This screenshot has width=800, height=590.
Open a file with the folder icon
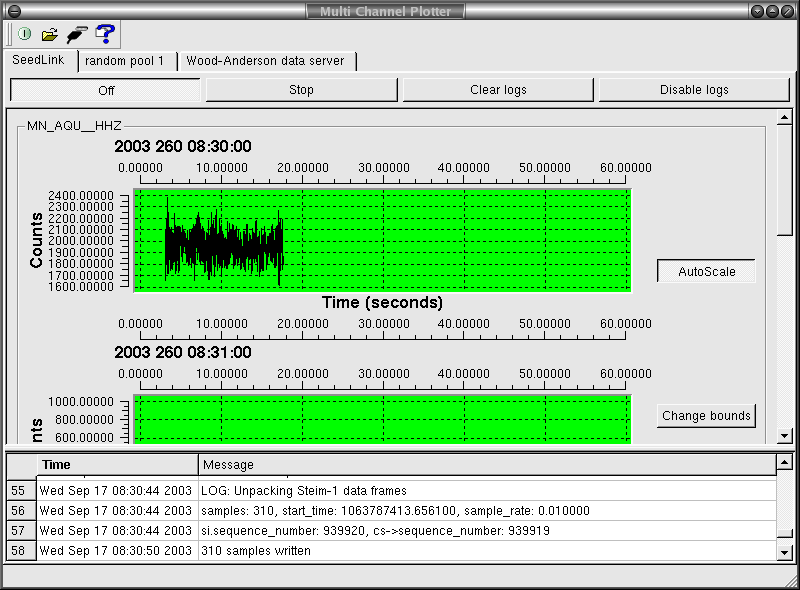(x=50, y=34)
